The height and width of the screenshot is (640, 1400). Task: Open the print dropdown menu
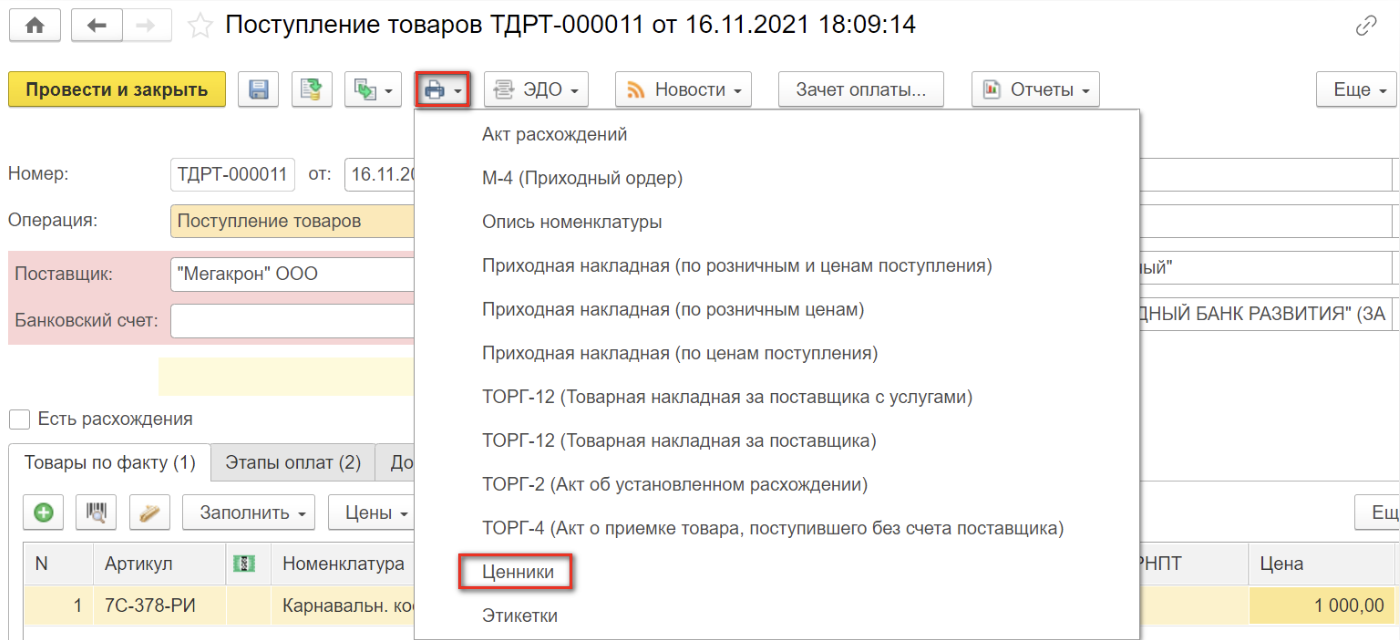(443, 90)
